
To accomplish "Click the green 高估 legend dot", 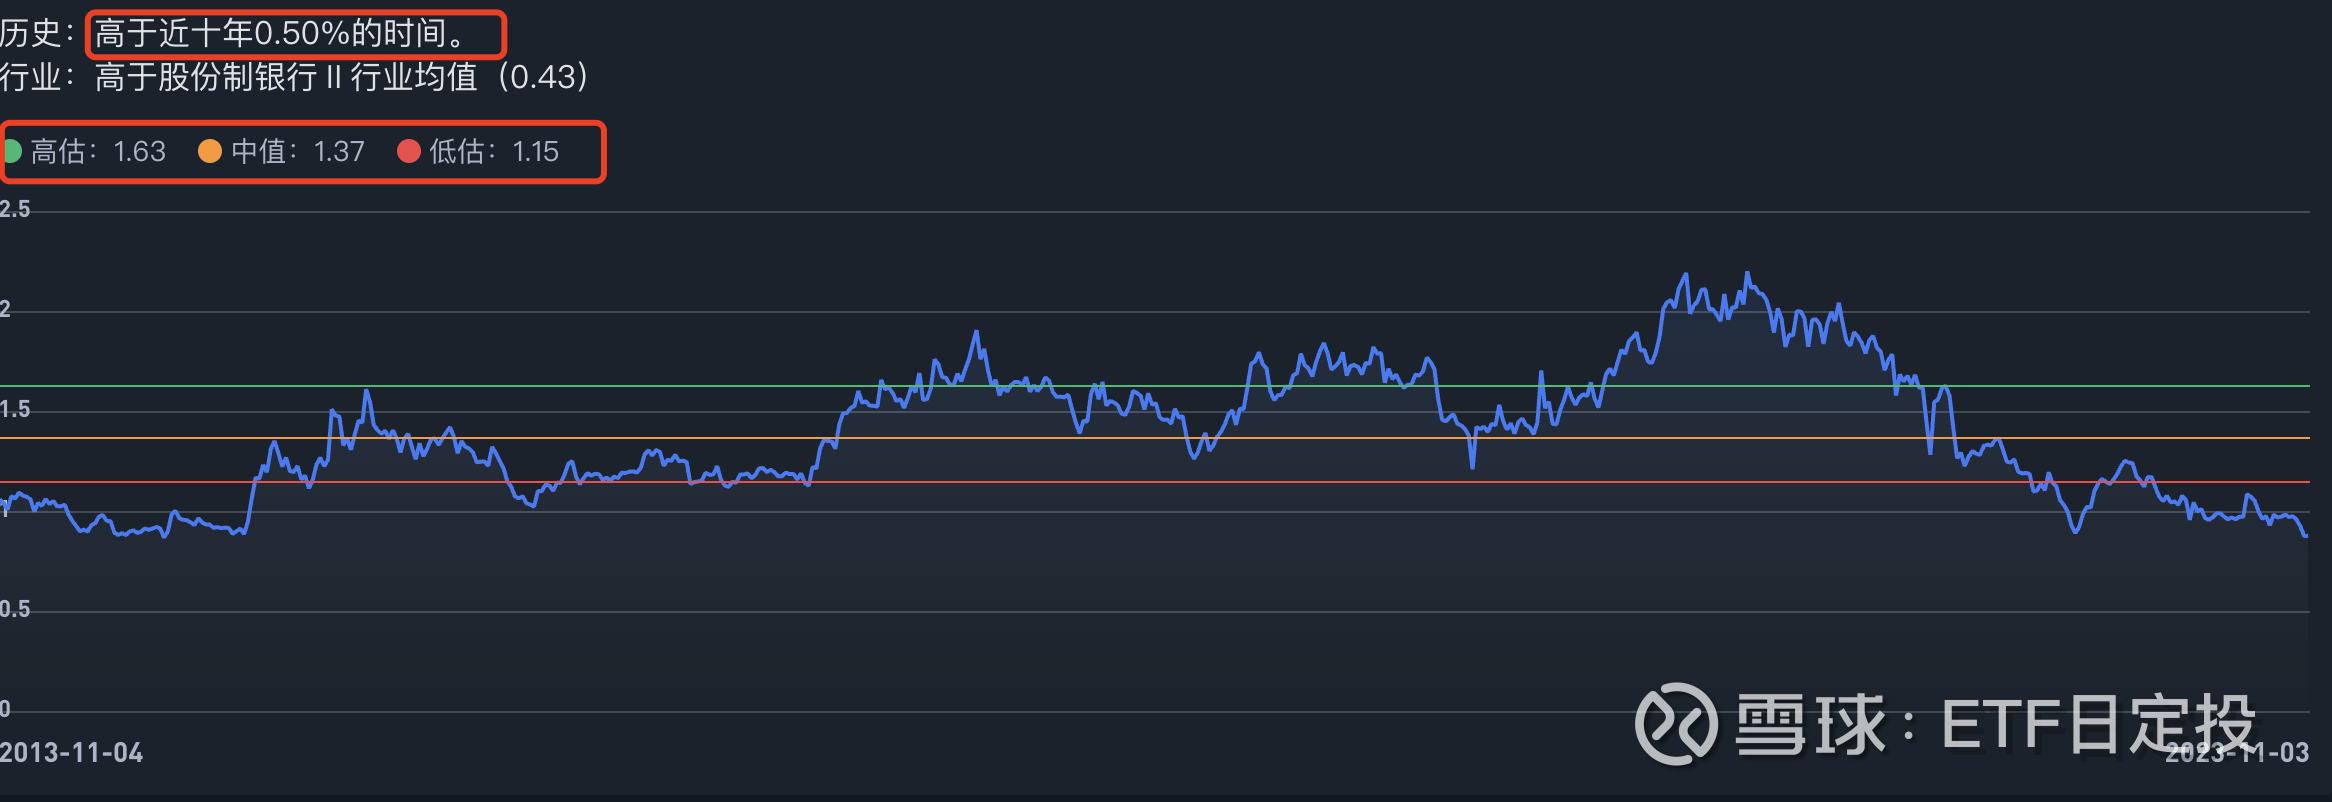I will click(x=12, y=151).
